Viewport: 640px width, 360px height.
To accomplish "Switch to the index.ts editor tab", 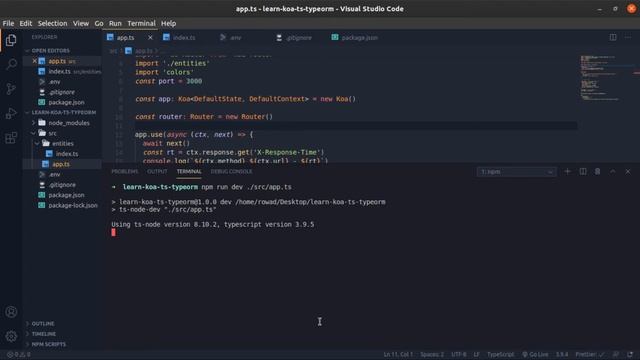I will [184, 38].
